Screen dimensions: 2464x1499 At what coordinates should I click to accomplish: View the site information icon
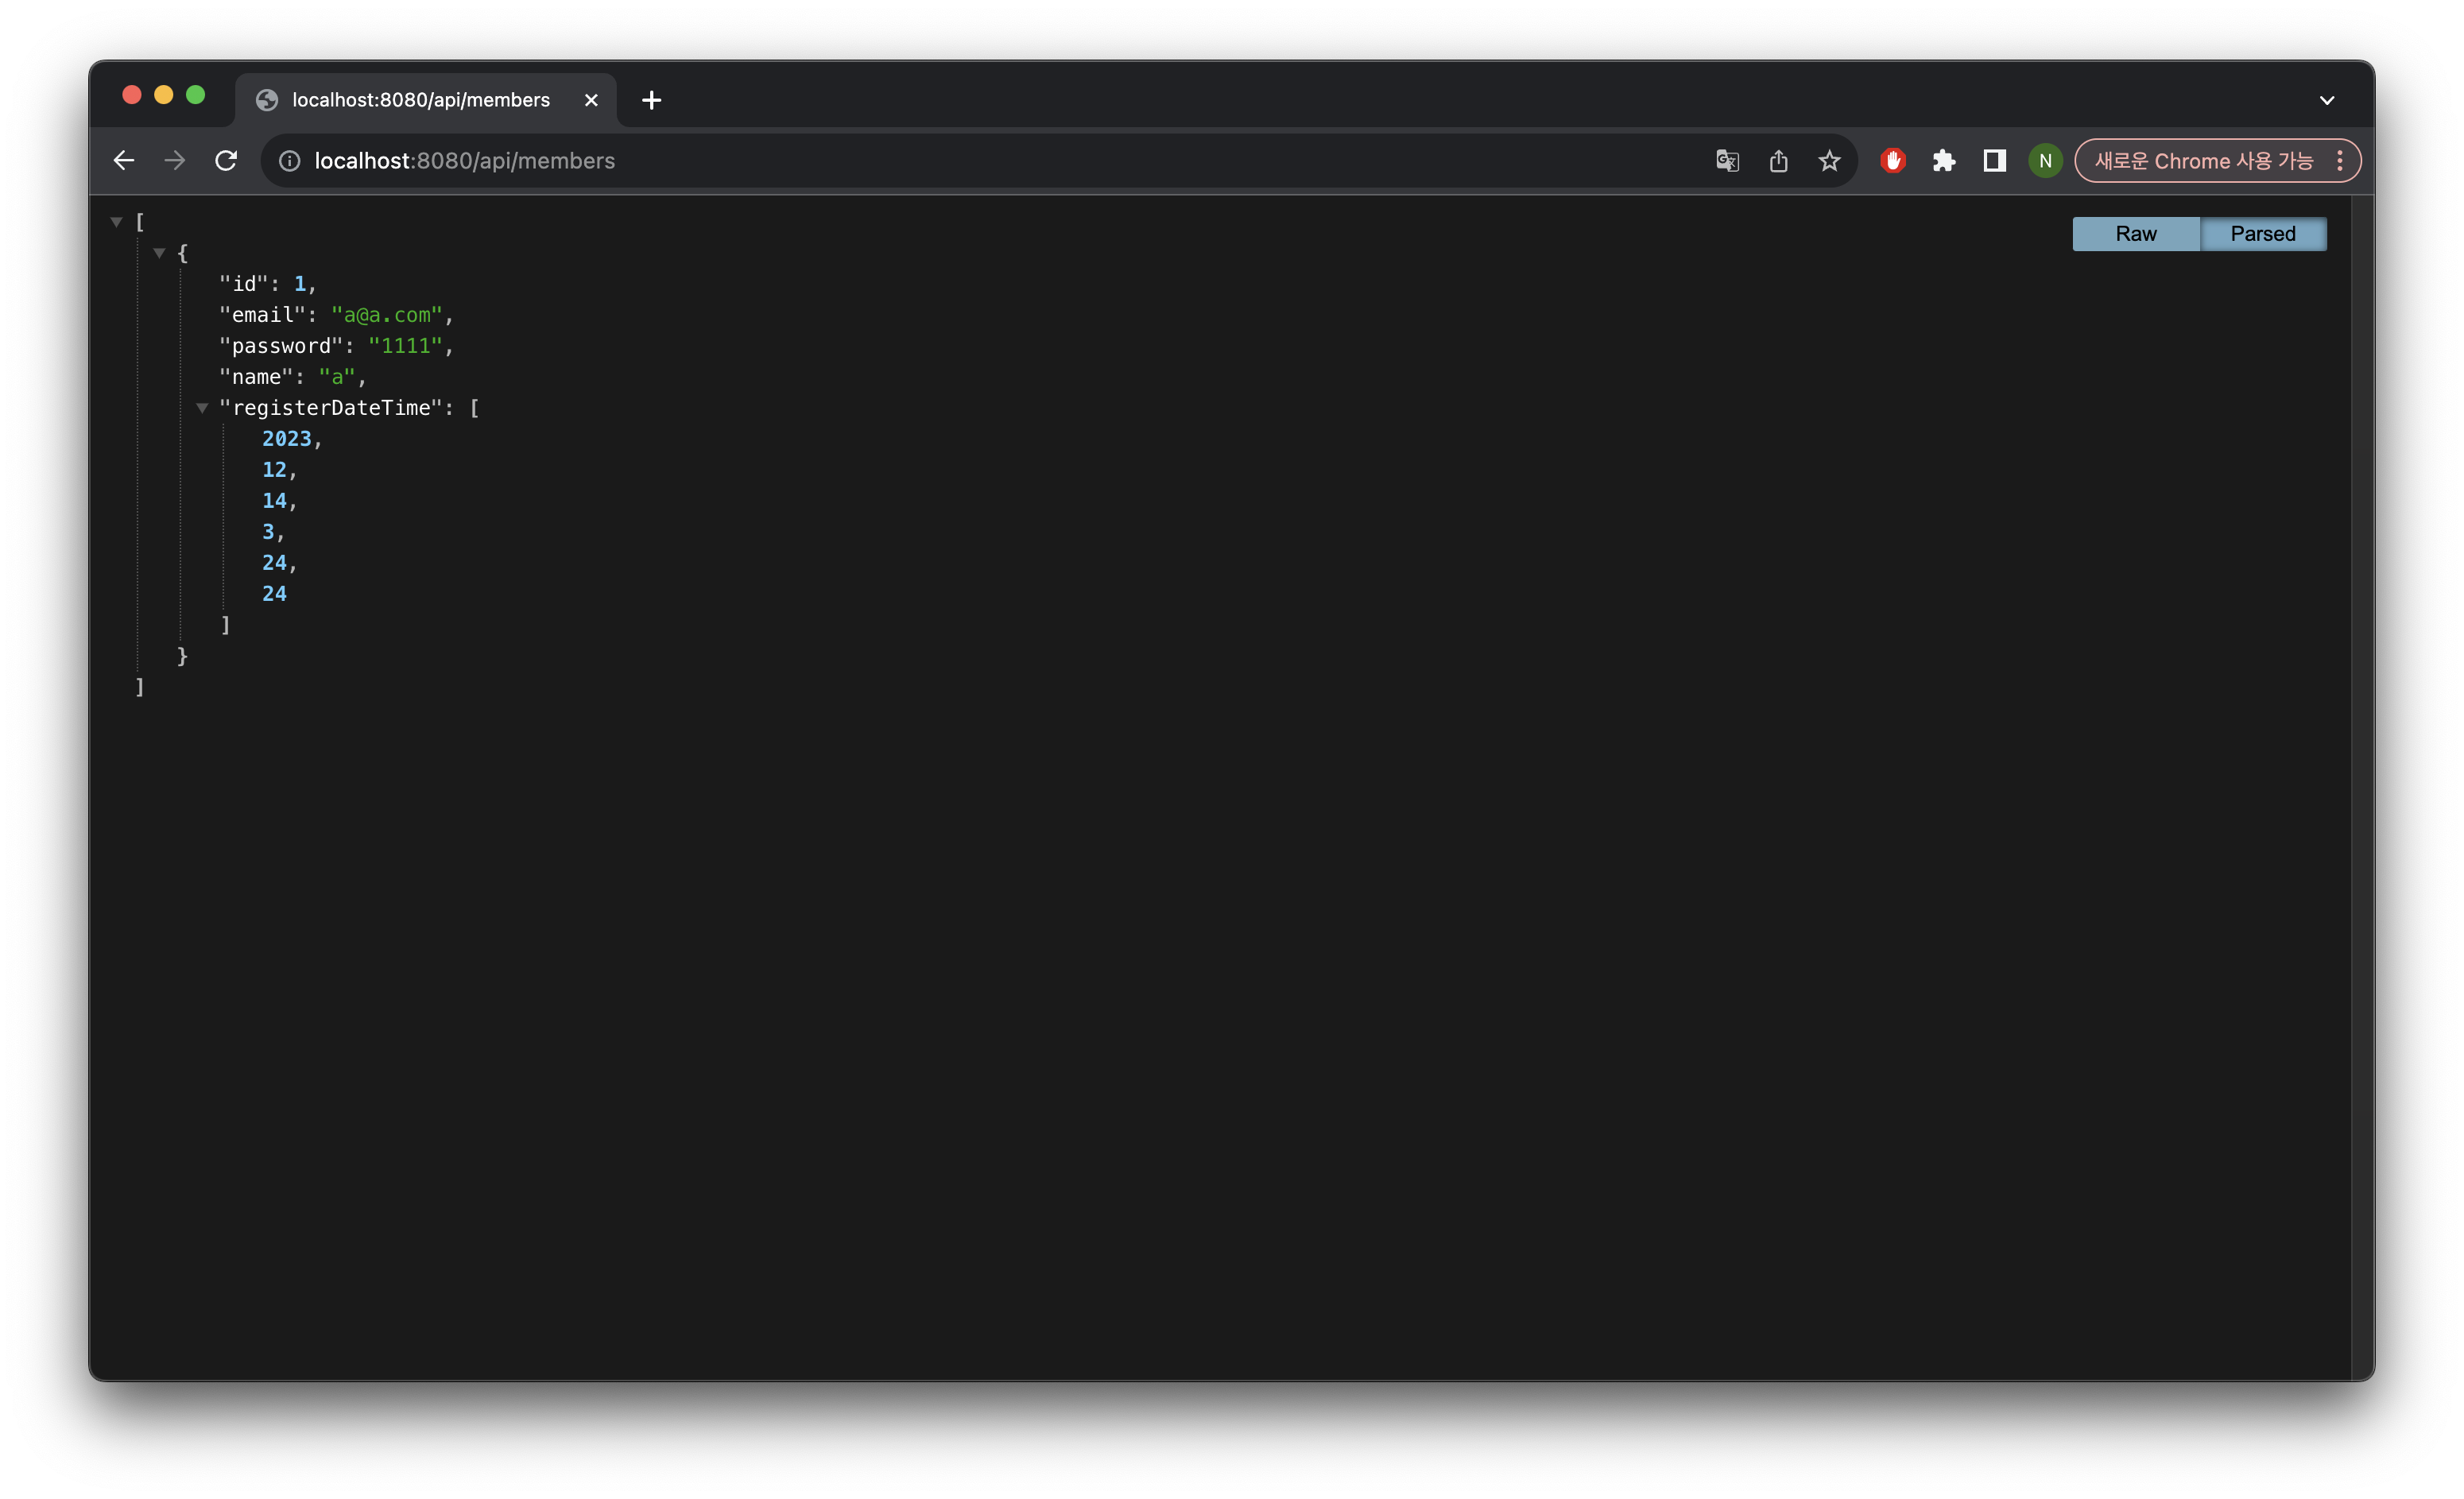[290, 161]
